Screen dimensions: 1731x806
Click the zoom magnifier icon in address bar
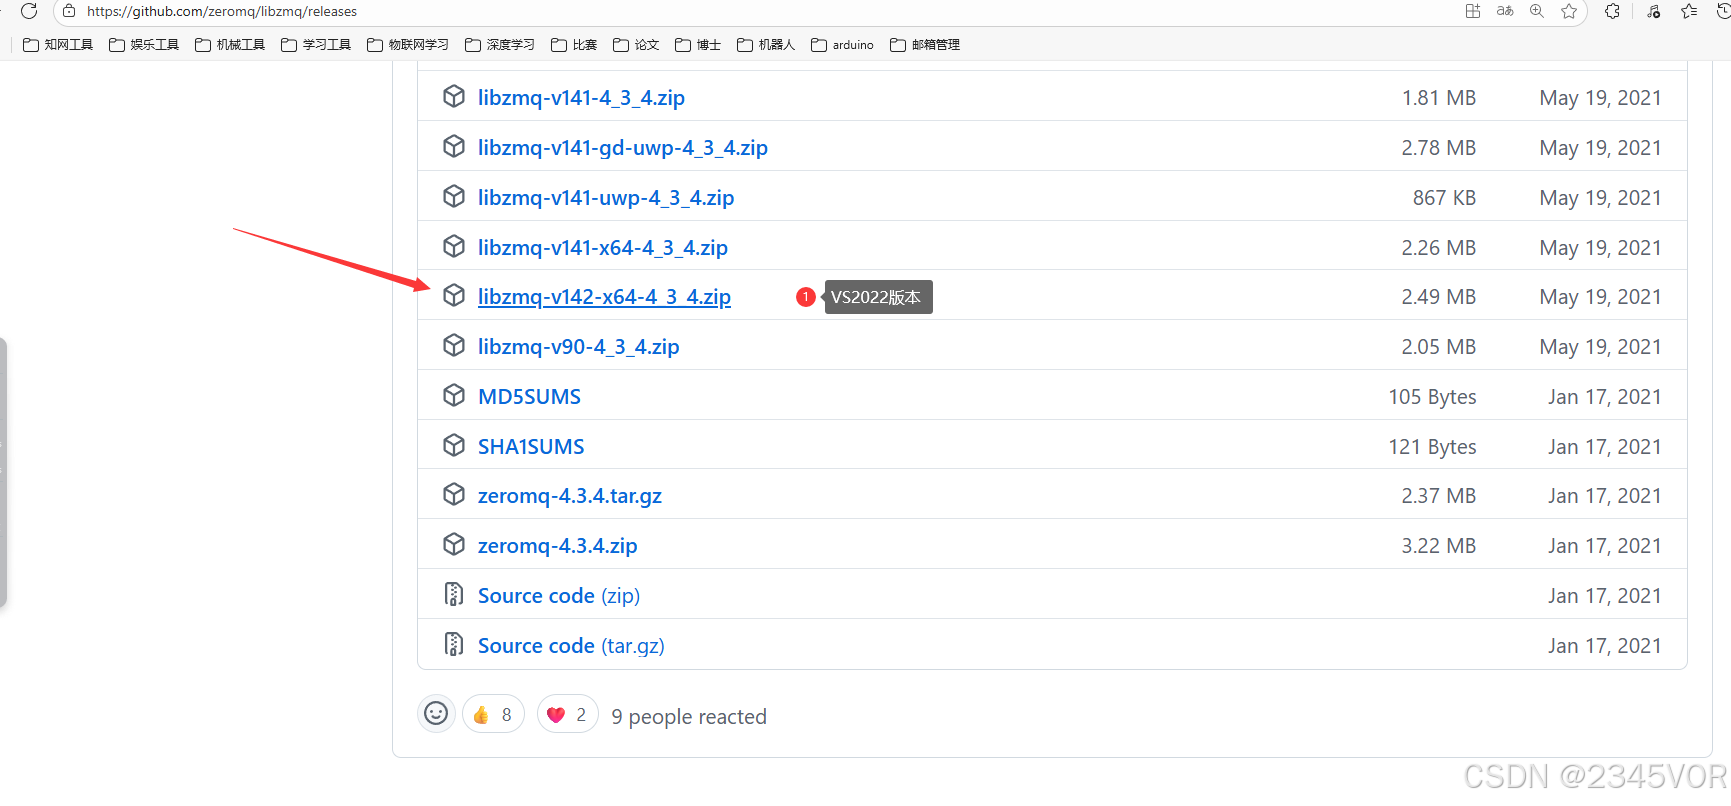pos(1537,11)
